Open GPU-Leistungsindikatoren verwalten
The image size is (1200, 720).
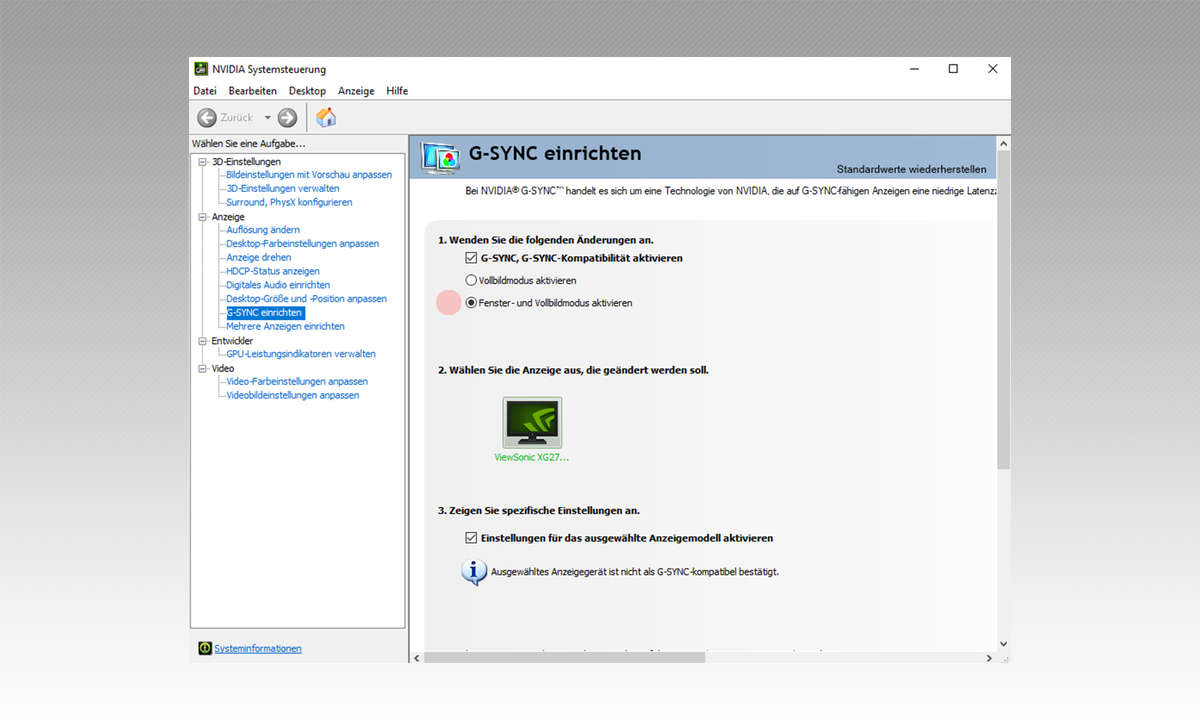[301, 354]
